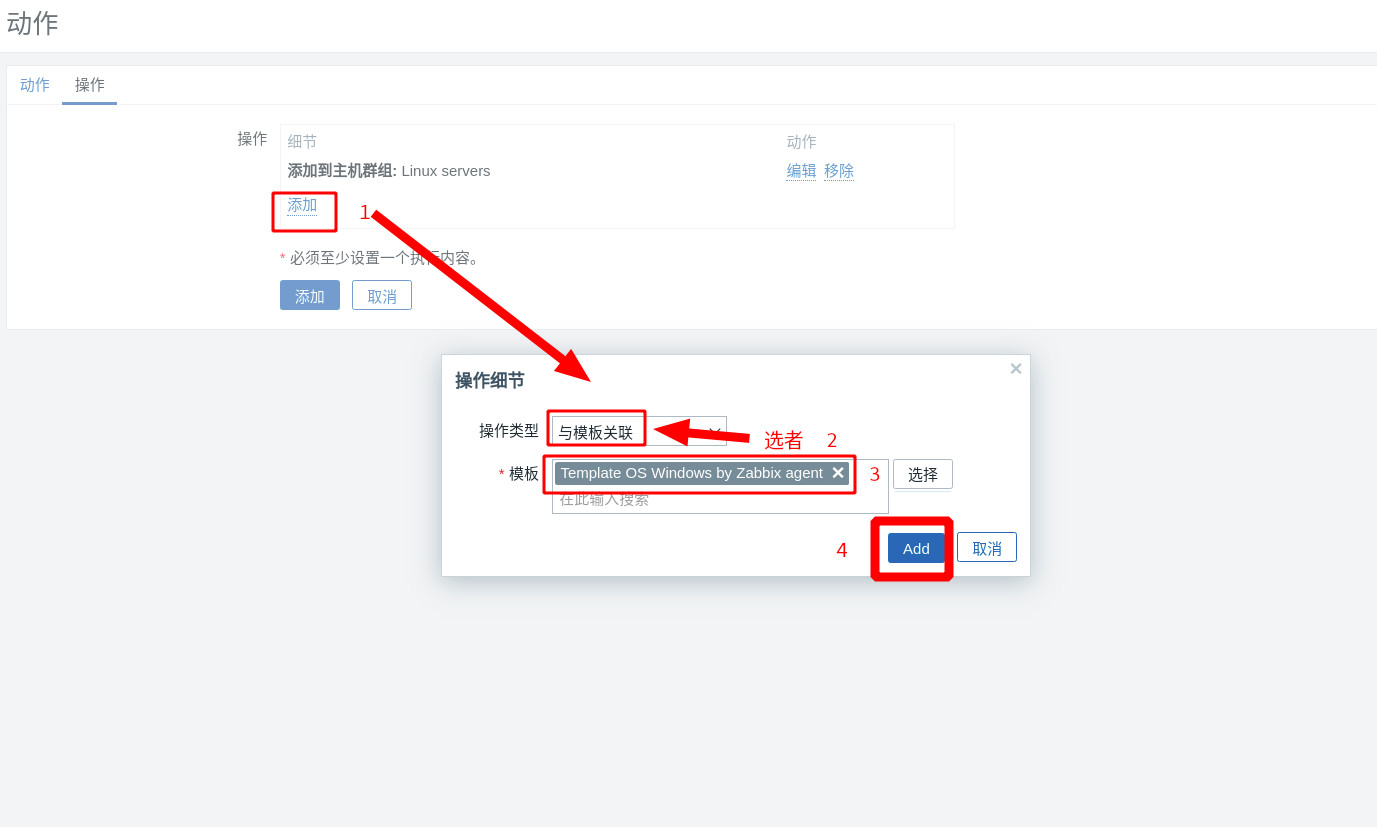The width and height of the screenshot is (1377, 827).
Task: Click the 编辑 link for Linux servers
Action: 801,171
